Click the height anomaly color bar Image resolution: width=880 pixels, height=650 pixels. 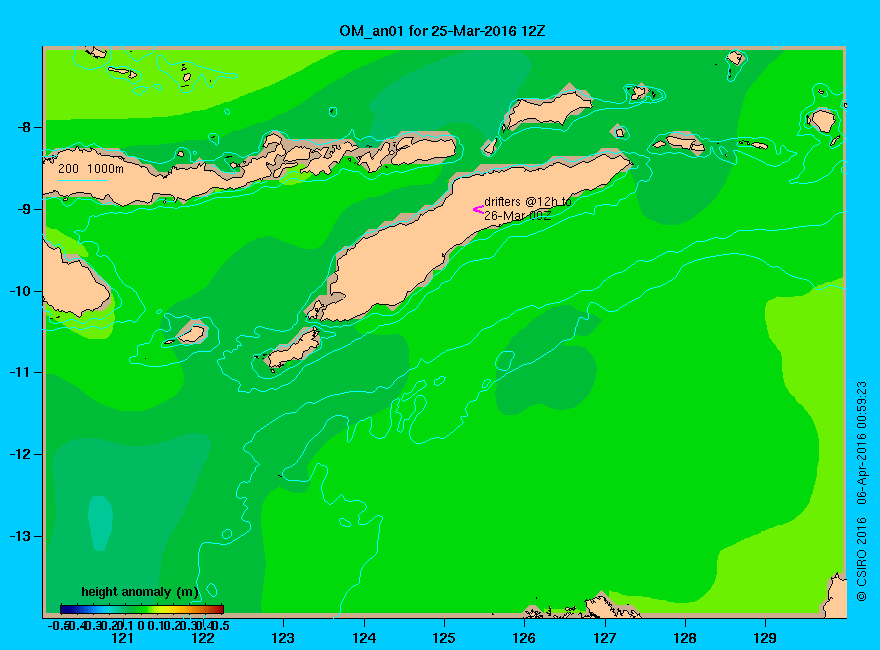(x=142, y=609)
